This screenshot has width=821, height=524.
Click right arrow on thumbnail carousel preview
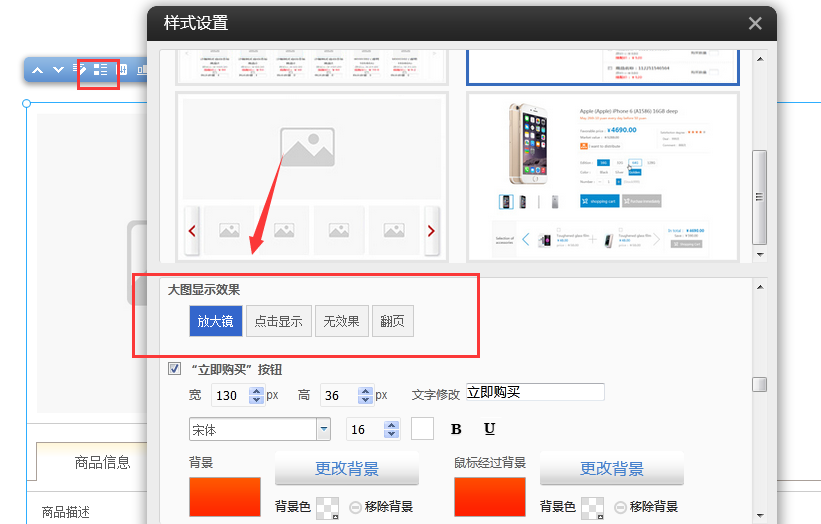(431, 231)
